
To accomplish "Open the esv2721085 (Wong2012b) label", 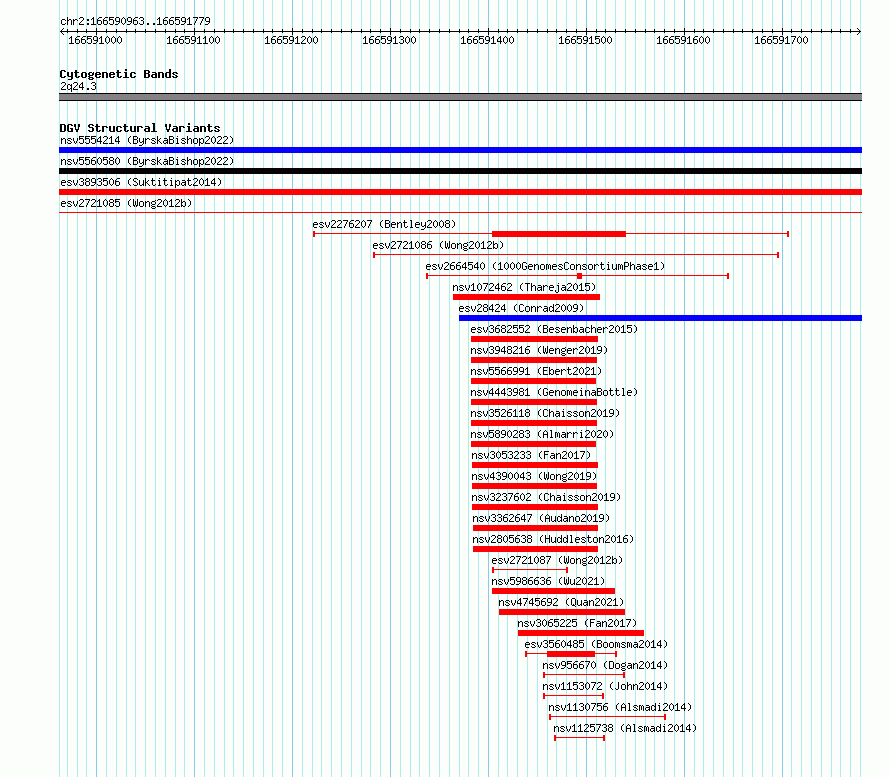I will (126, 203).
